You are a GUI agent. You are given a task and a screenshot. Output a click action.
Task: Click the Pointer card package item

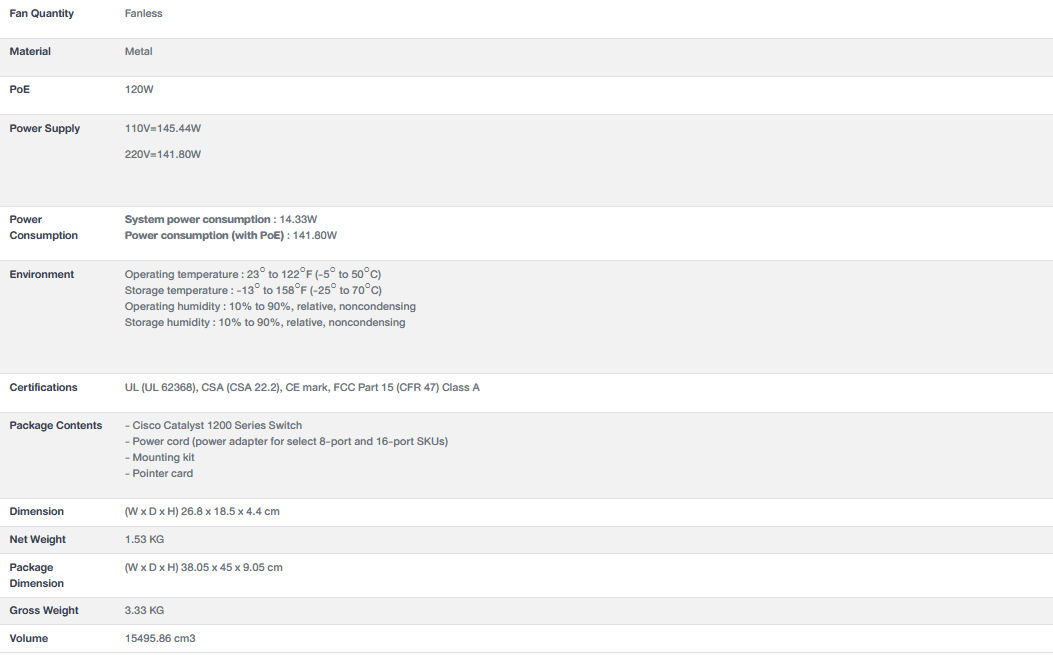click(x=159, y=474)
